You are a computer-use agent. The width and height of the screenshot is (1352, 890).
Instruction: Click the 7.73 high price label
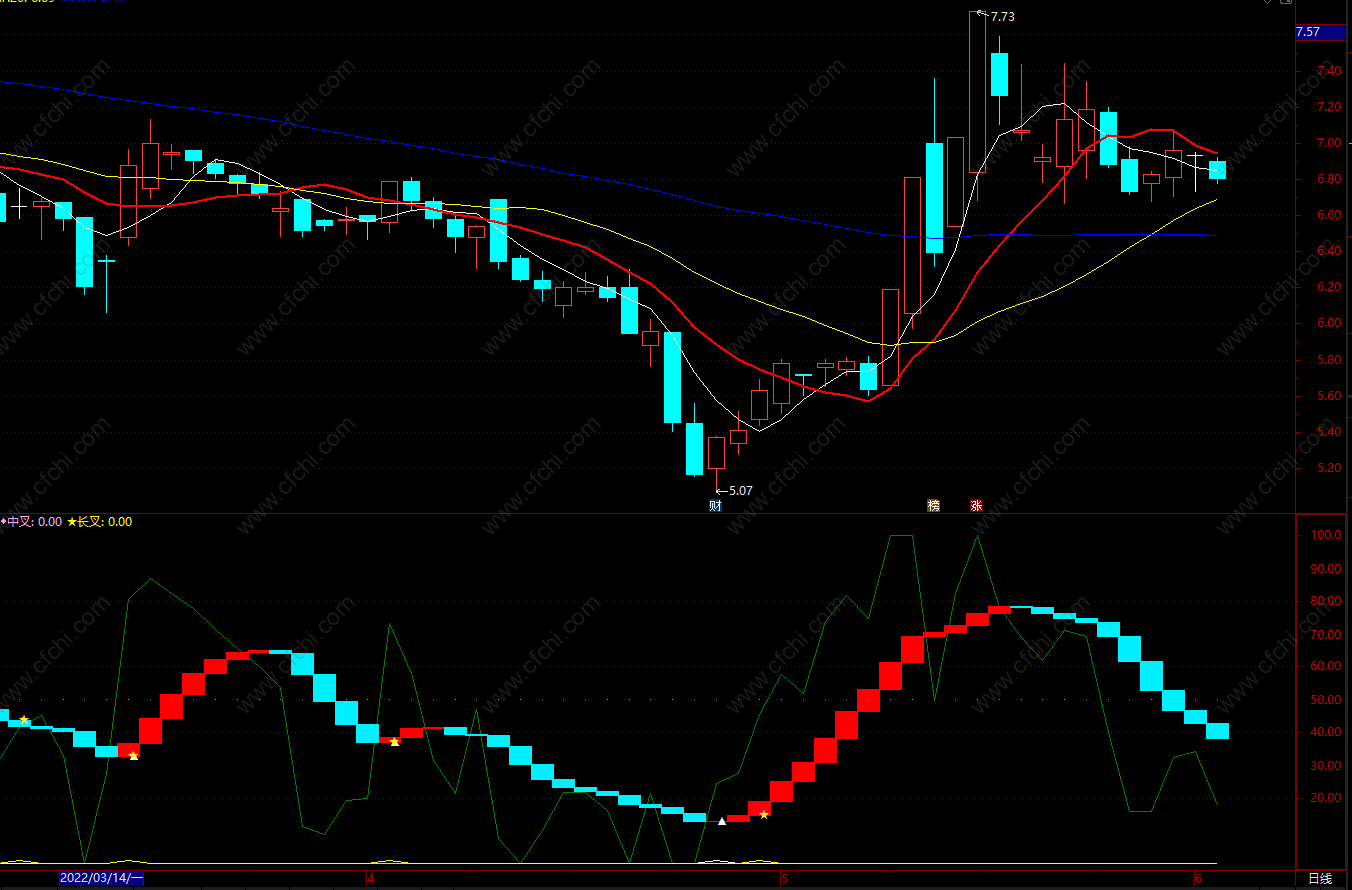tap(1002, 16)
